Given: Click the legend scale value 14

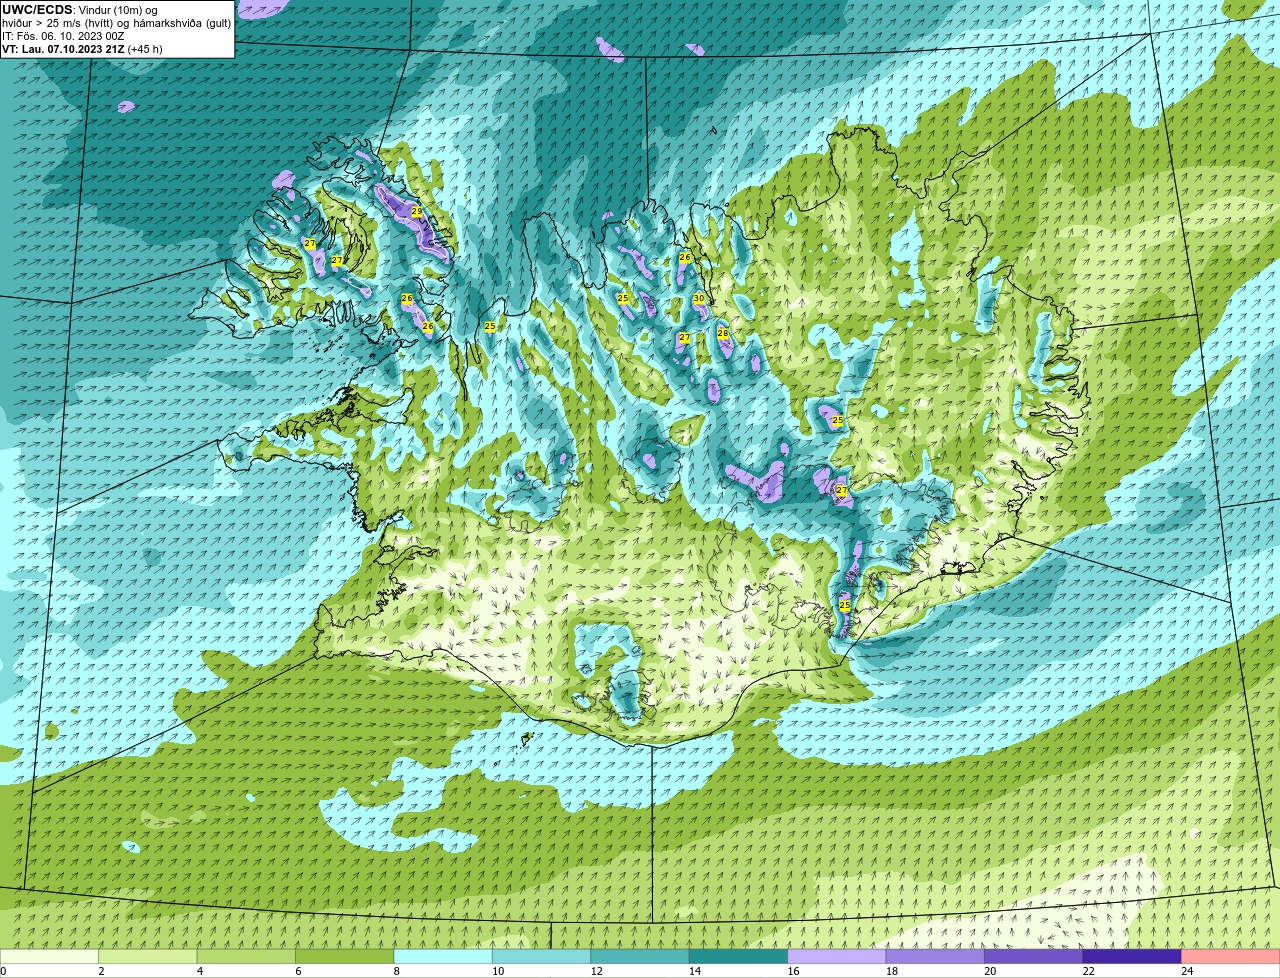Looking at the screenshot, I should (695, 971).
